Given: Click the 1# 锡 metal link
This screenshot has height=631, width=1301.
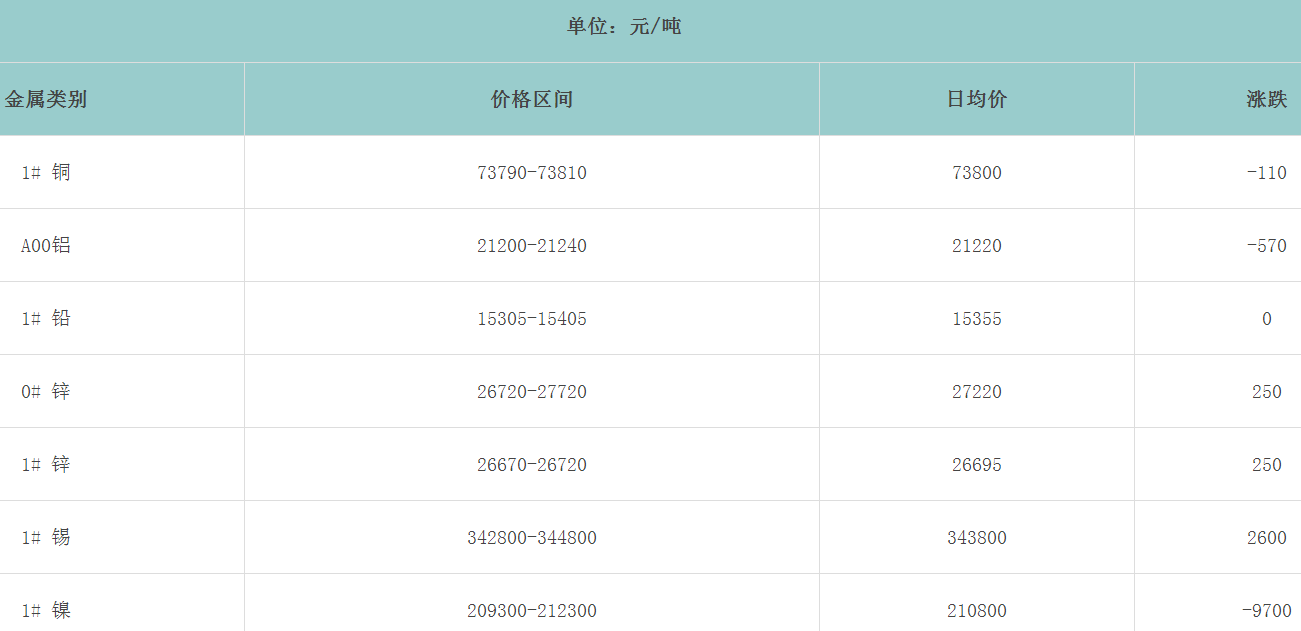Looking at the screenshot, I should tap(46, 537).
